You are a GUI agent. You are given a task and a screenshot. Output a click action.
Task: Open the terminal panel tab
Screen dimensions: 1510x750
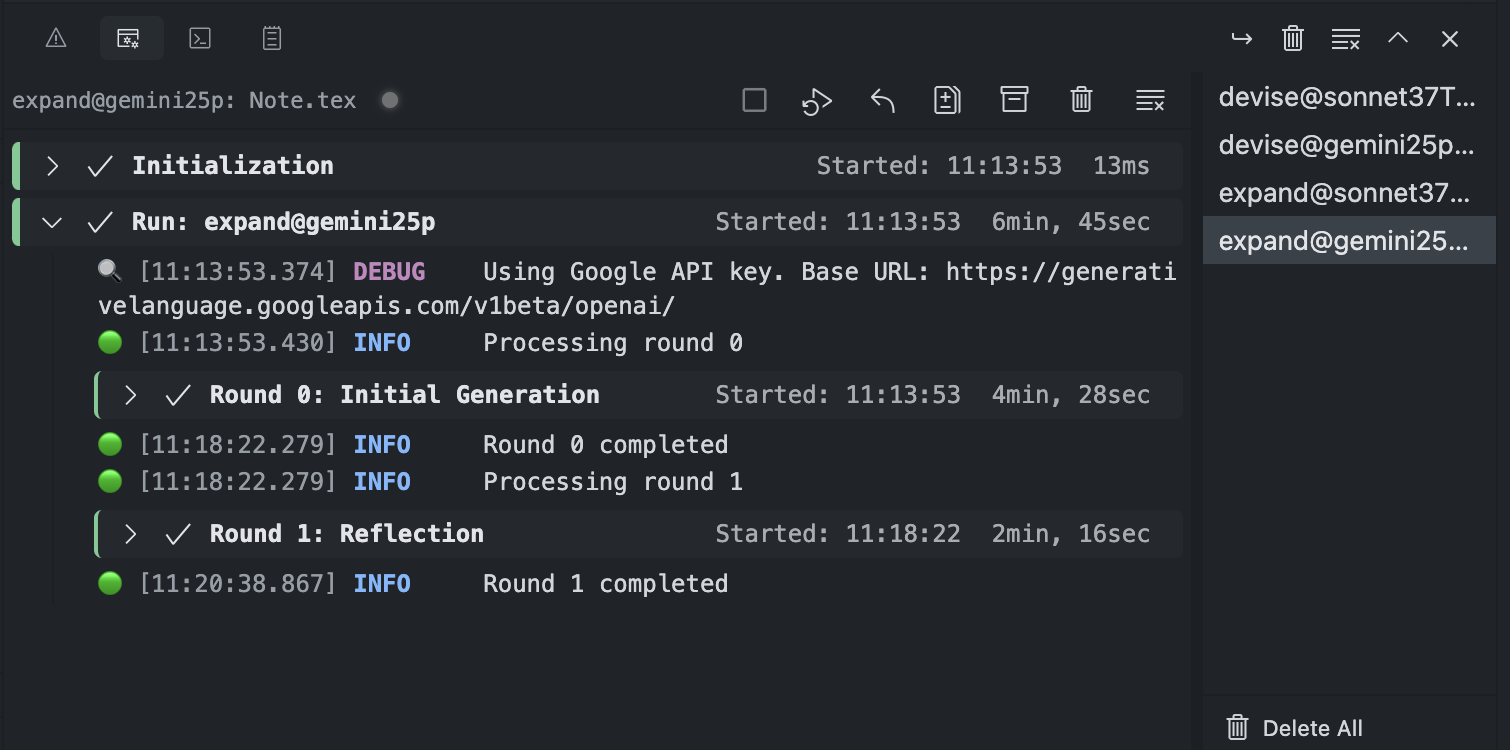coord(200,38)
